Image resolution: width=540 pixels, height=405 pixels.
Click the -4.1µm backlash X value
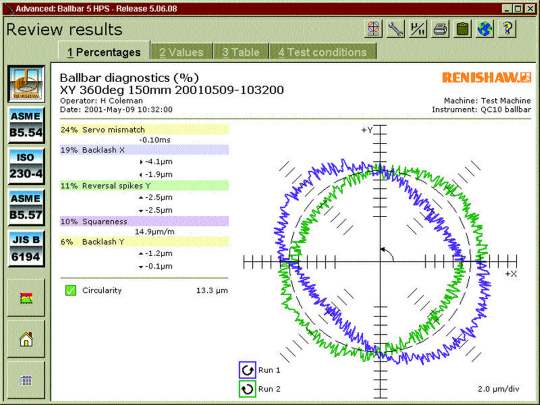[158, 162]
